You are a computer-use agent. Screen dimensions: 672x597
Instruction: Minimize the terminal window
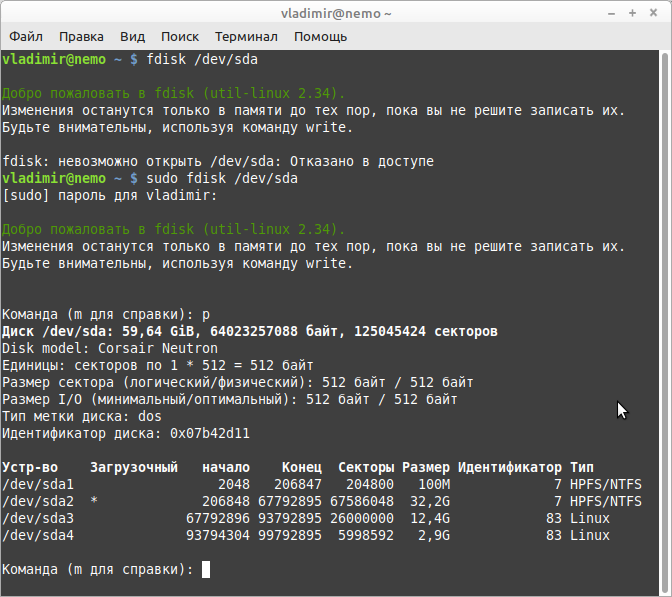[x=612, y=14]
